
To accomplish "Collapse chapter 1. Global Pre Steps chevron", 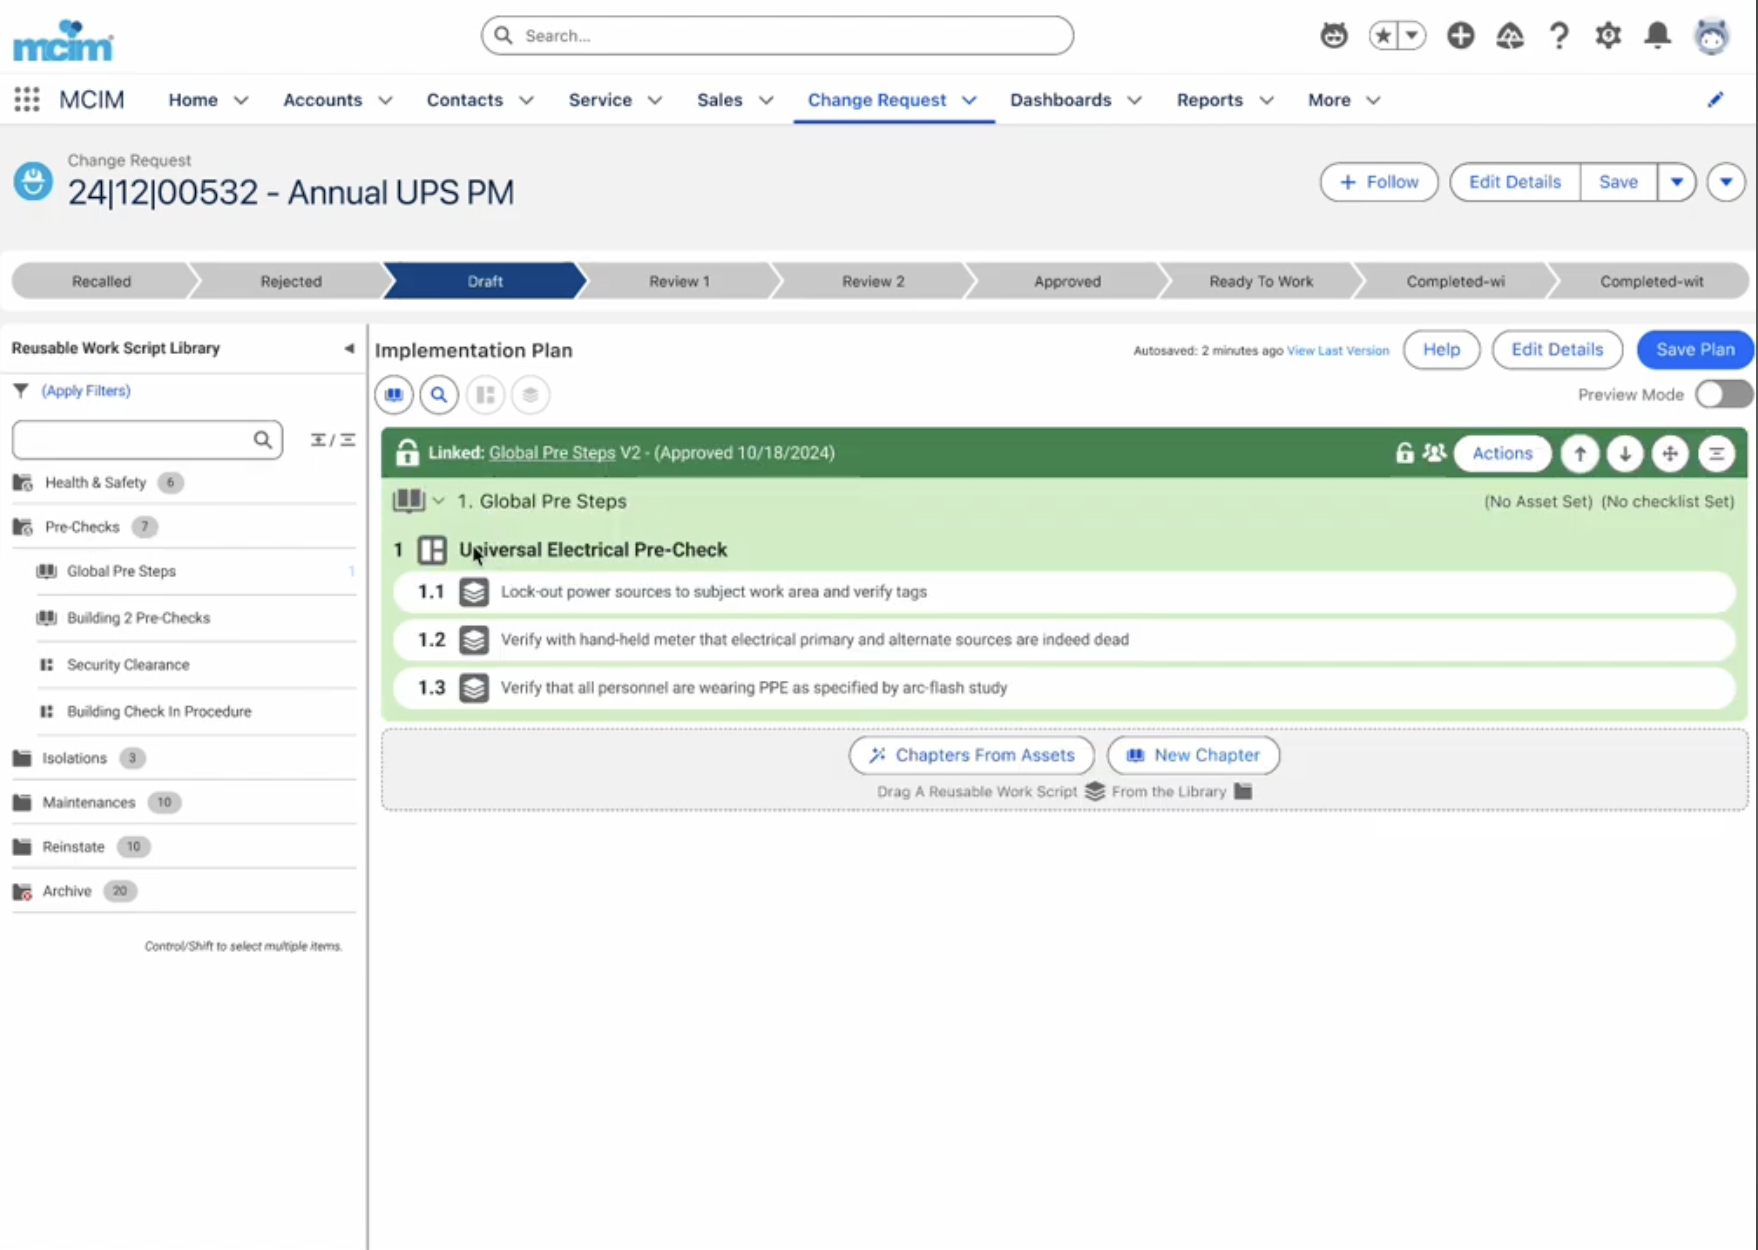I will [438, 501].
